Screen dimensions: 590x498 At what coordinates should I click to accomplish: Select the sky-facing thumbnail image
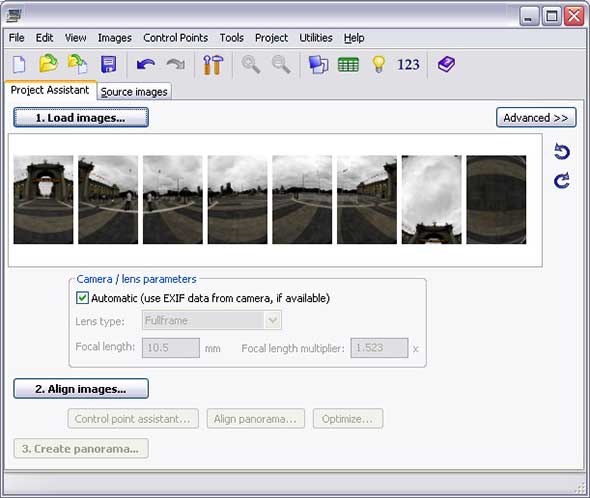pyautogui.click(x=432, y=200)
